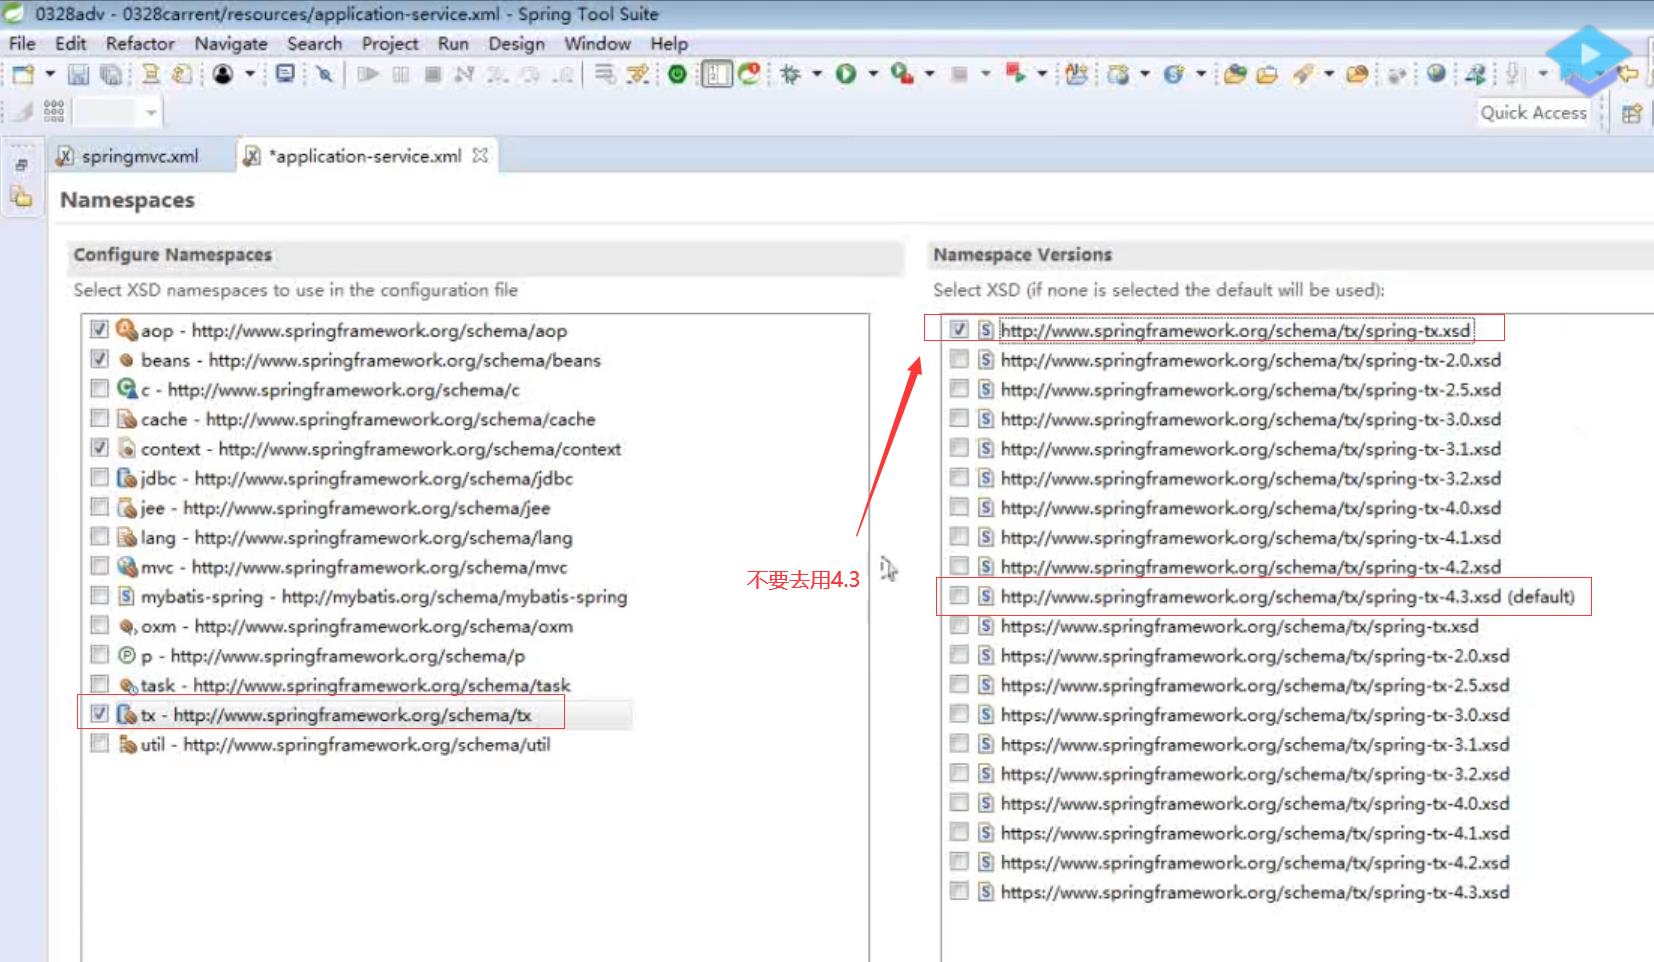
Task: Open dropdown next to Spring S icon
Action: coord(1201,74)
